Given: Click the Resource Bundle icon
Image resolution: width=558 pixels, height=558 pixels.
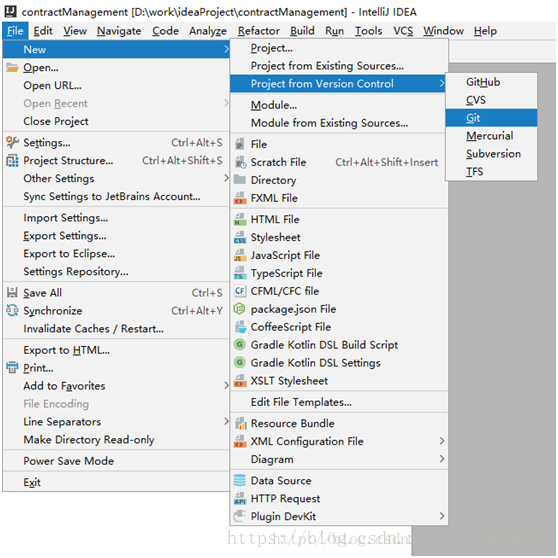Looking at the screenshot, I should 241,423.
